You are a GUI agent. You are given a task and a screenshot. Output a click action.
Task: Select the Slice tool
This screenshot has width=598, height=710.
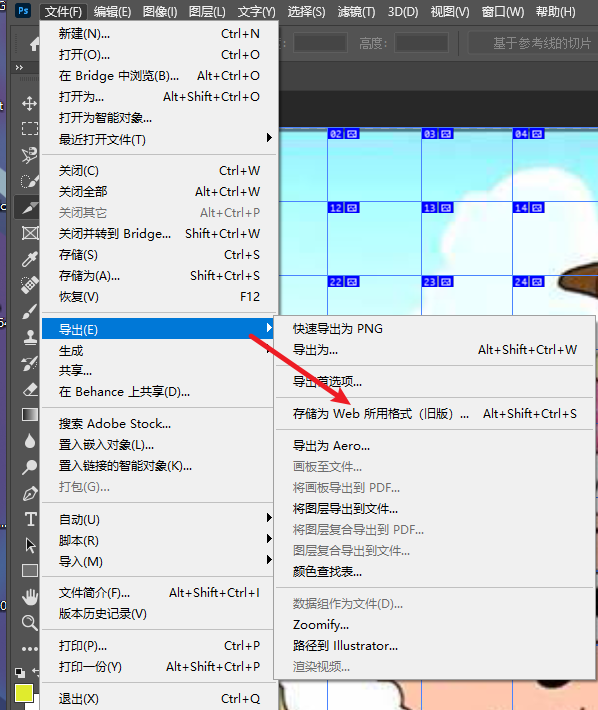[29, 208]
